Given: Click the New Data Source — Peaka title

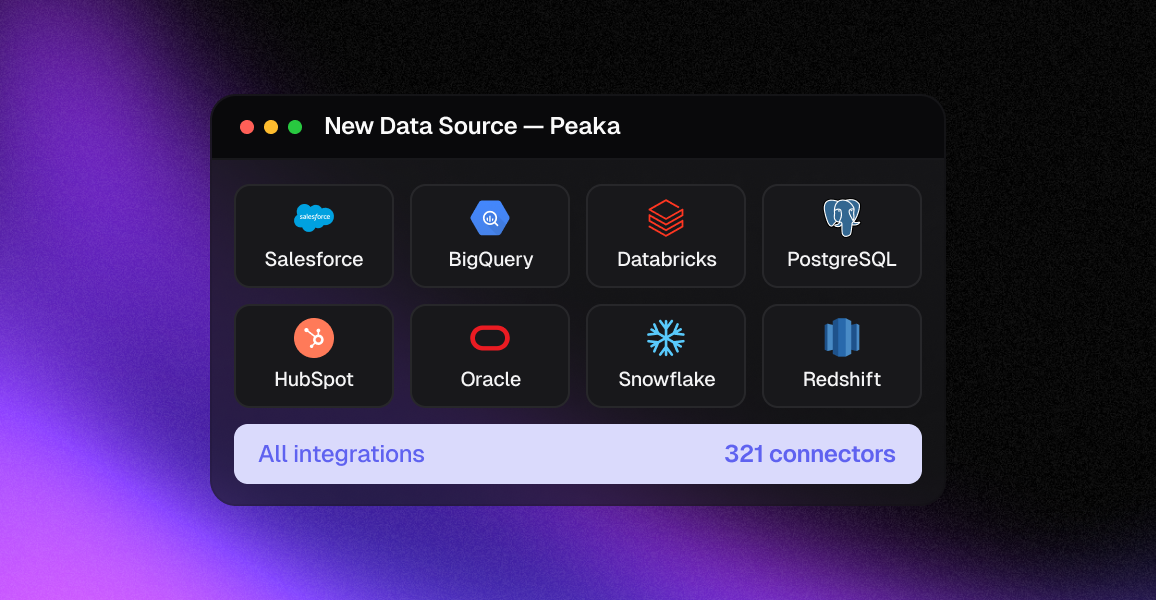Looking at the screenshot, I should tap(472, 126).
